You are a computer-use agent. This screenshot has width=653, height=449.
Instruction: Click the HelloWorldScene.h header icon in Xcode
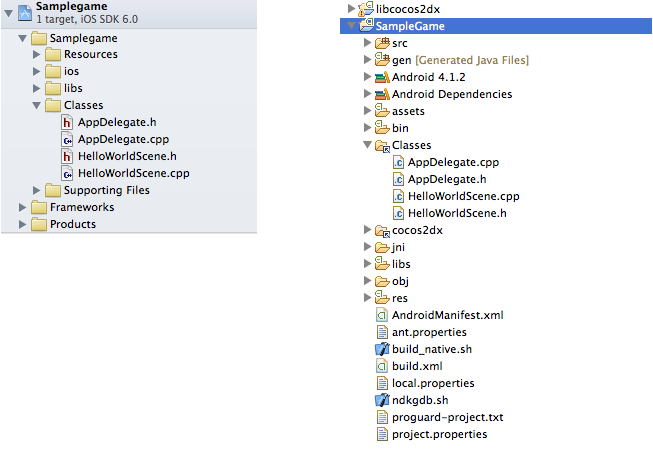pyautogui.click(x=67, y=157)
